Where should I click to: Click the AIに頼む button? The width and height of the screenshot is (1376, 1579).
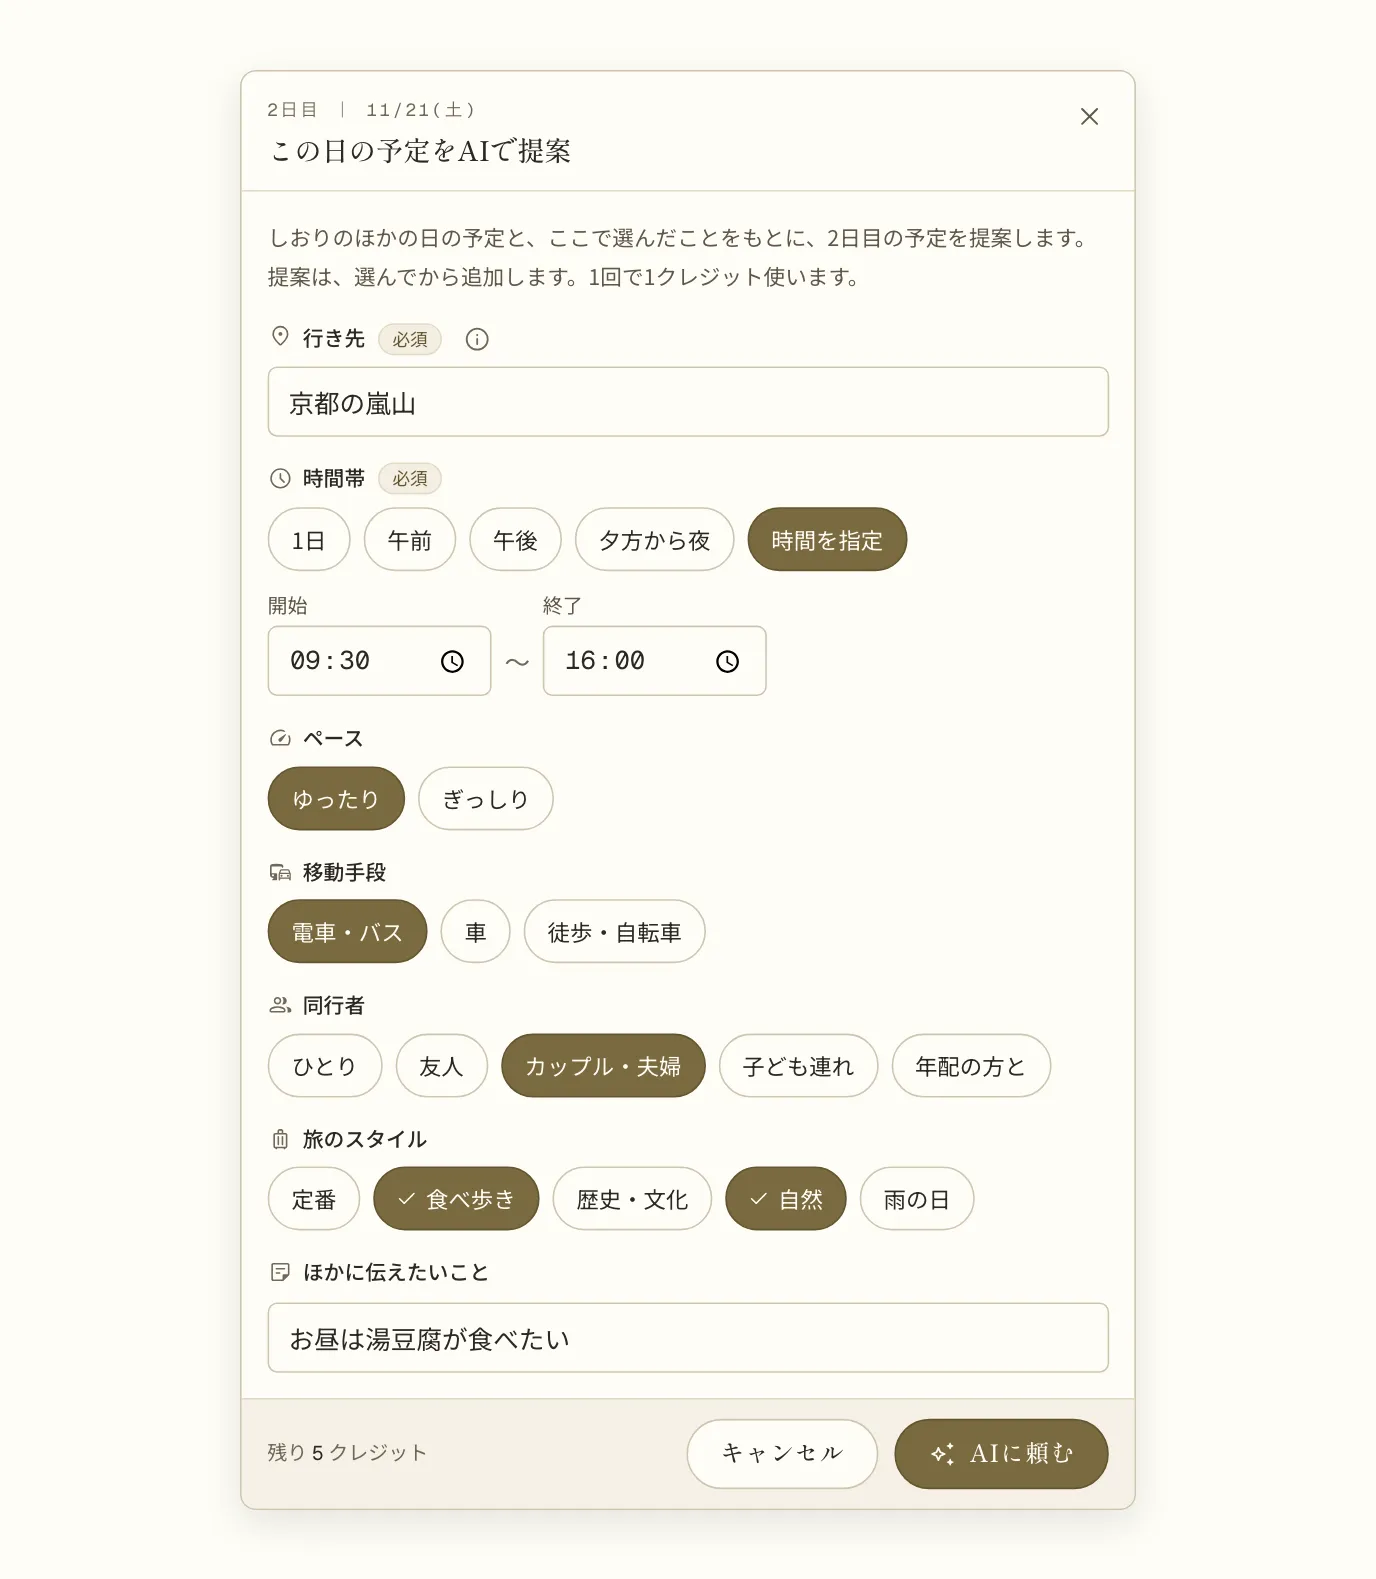click(1001, 1453)
